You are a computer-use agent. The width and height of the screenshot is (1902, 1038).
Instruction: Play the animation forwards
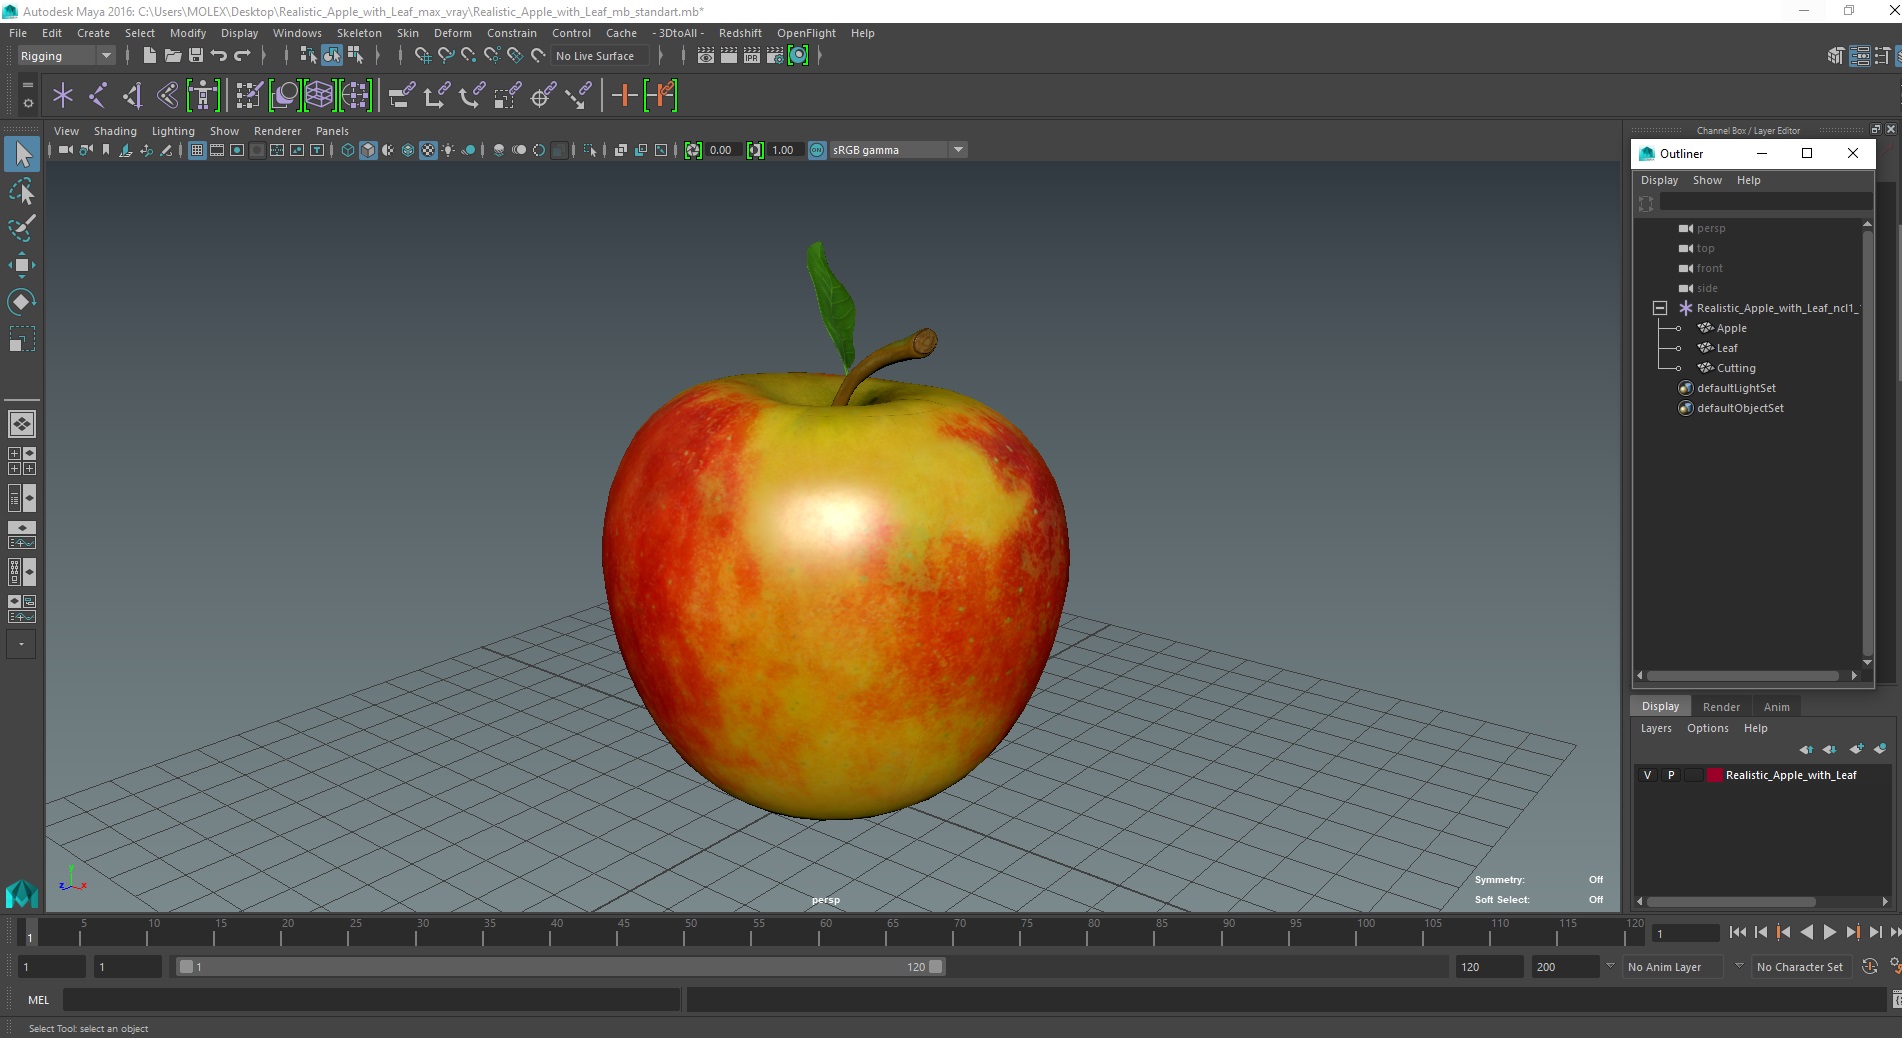[x=1829, y=932]
